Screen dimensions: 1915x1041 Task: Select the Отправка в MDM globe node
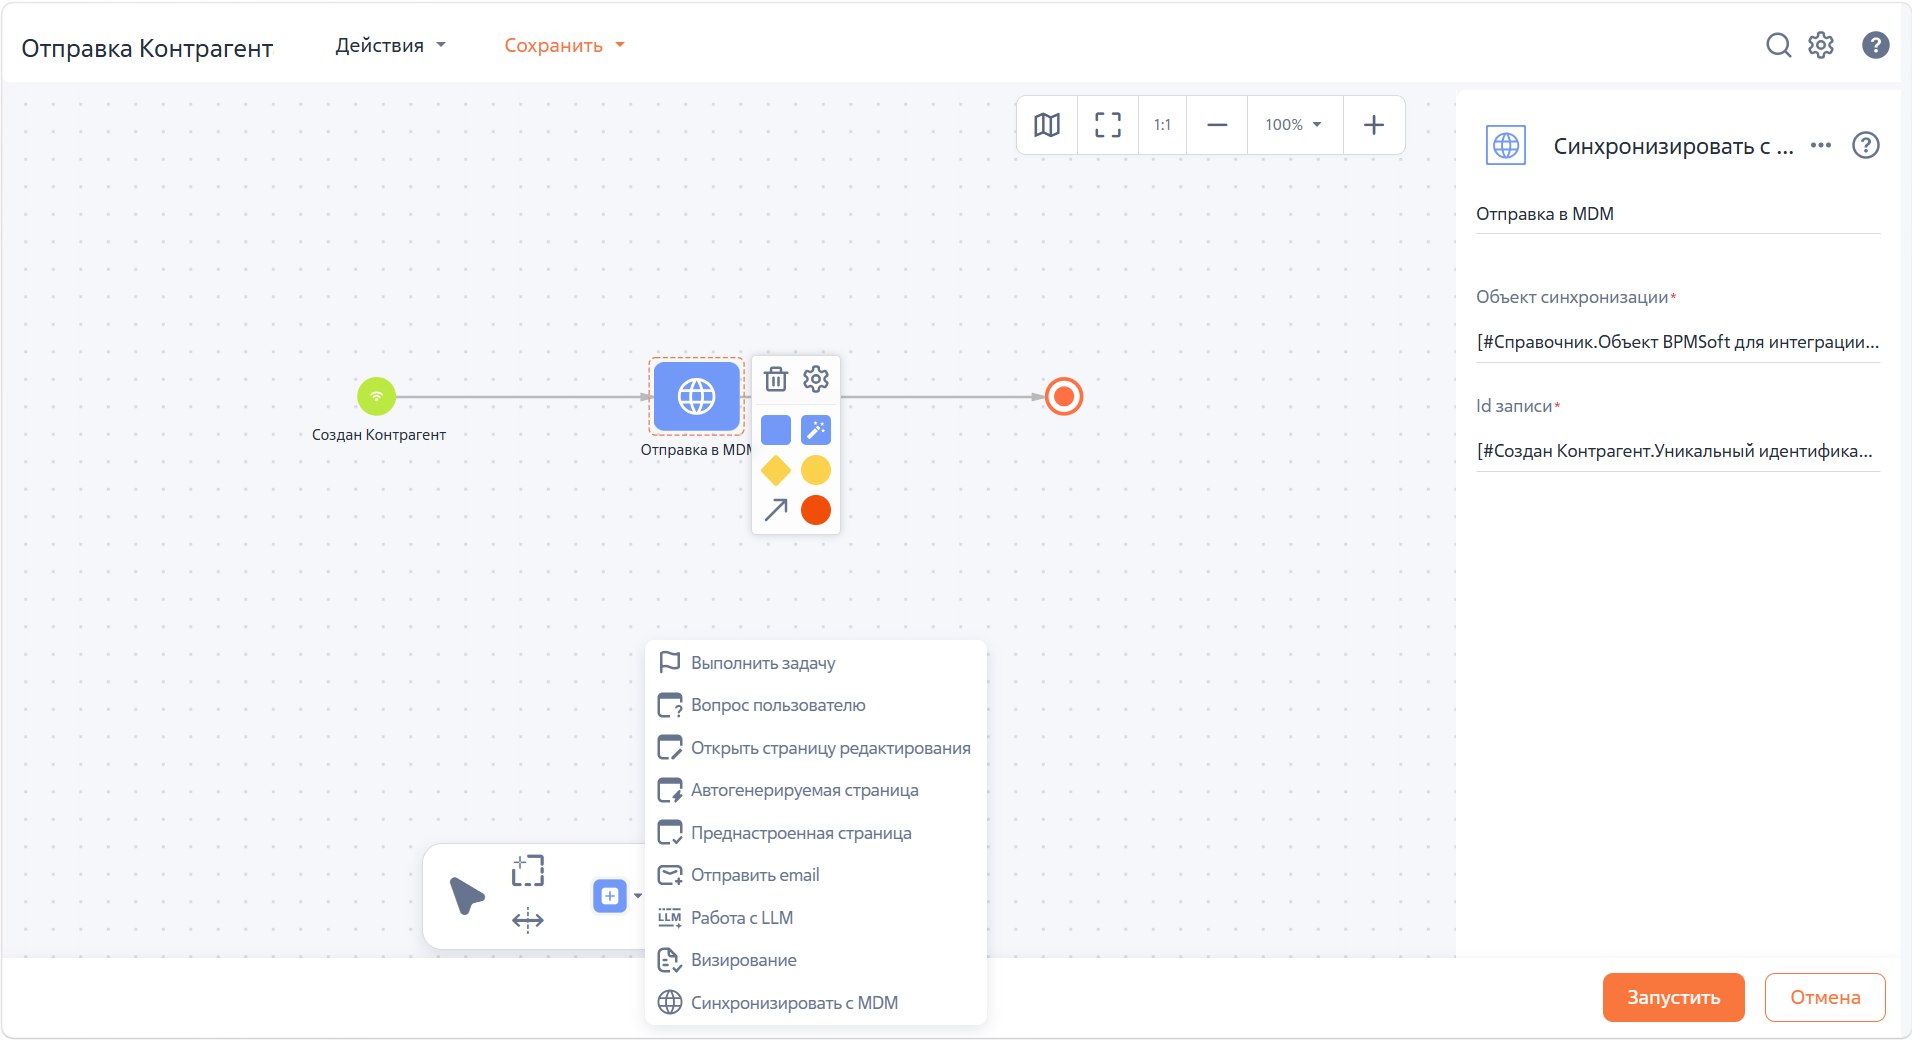[x=696, y=396]
